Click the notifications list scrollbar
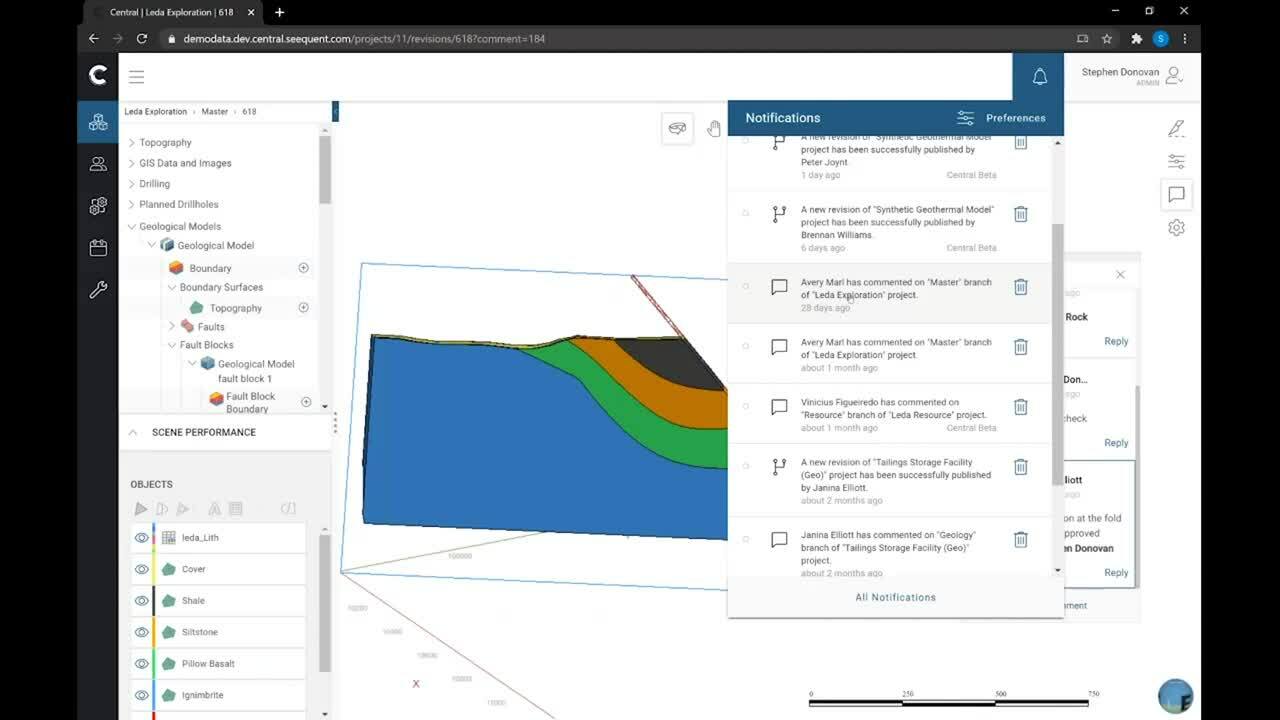Viewport: 1280px width, 720px height. 1058,355
